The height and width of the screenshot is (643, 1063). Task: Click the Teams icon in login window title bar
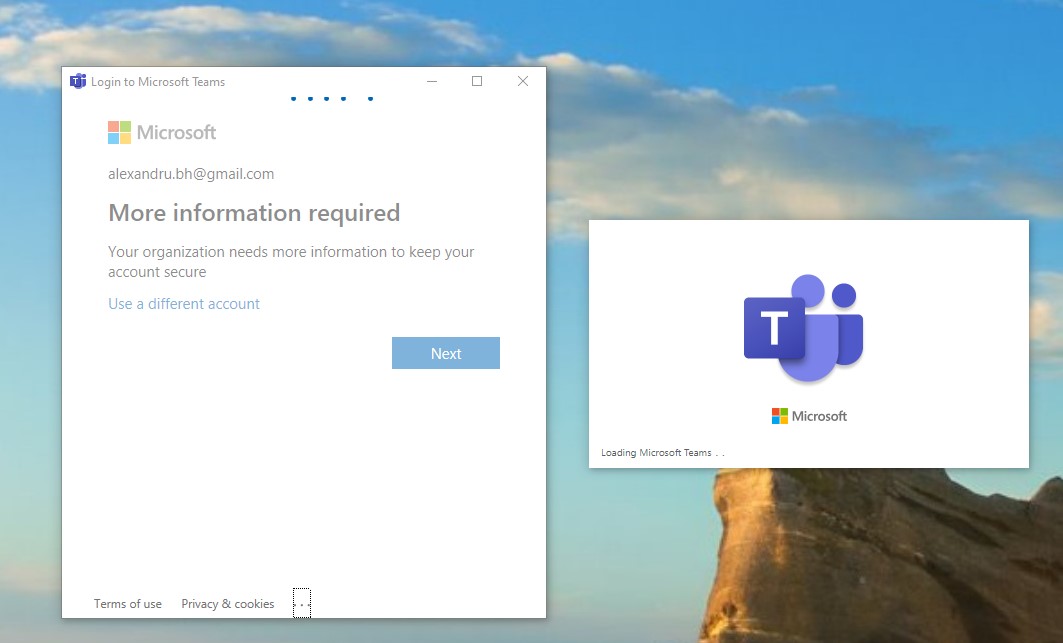click(78, 81)
